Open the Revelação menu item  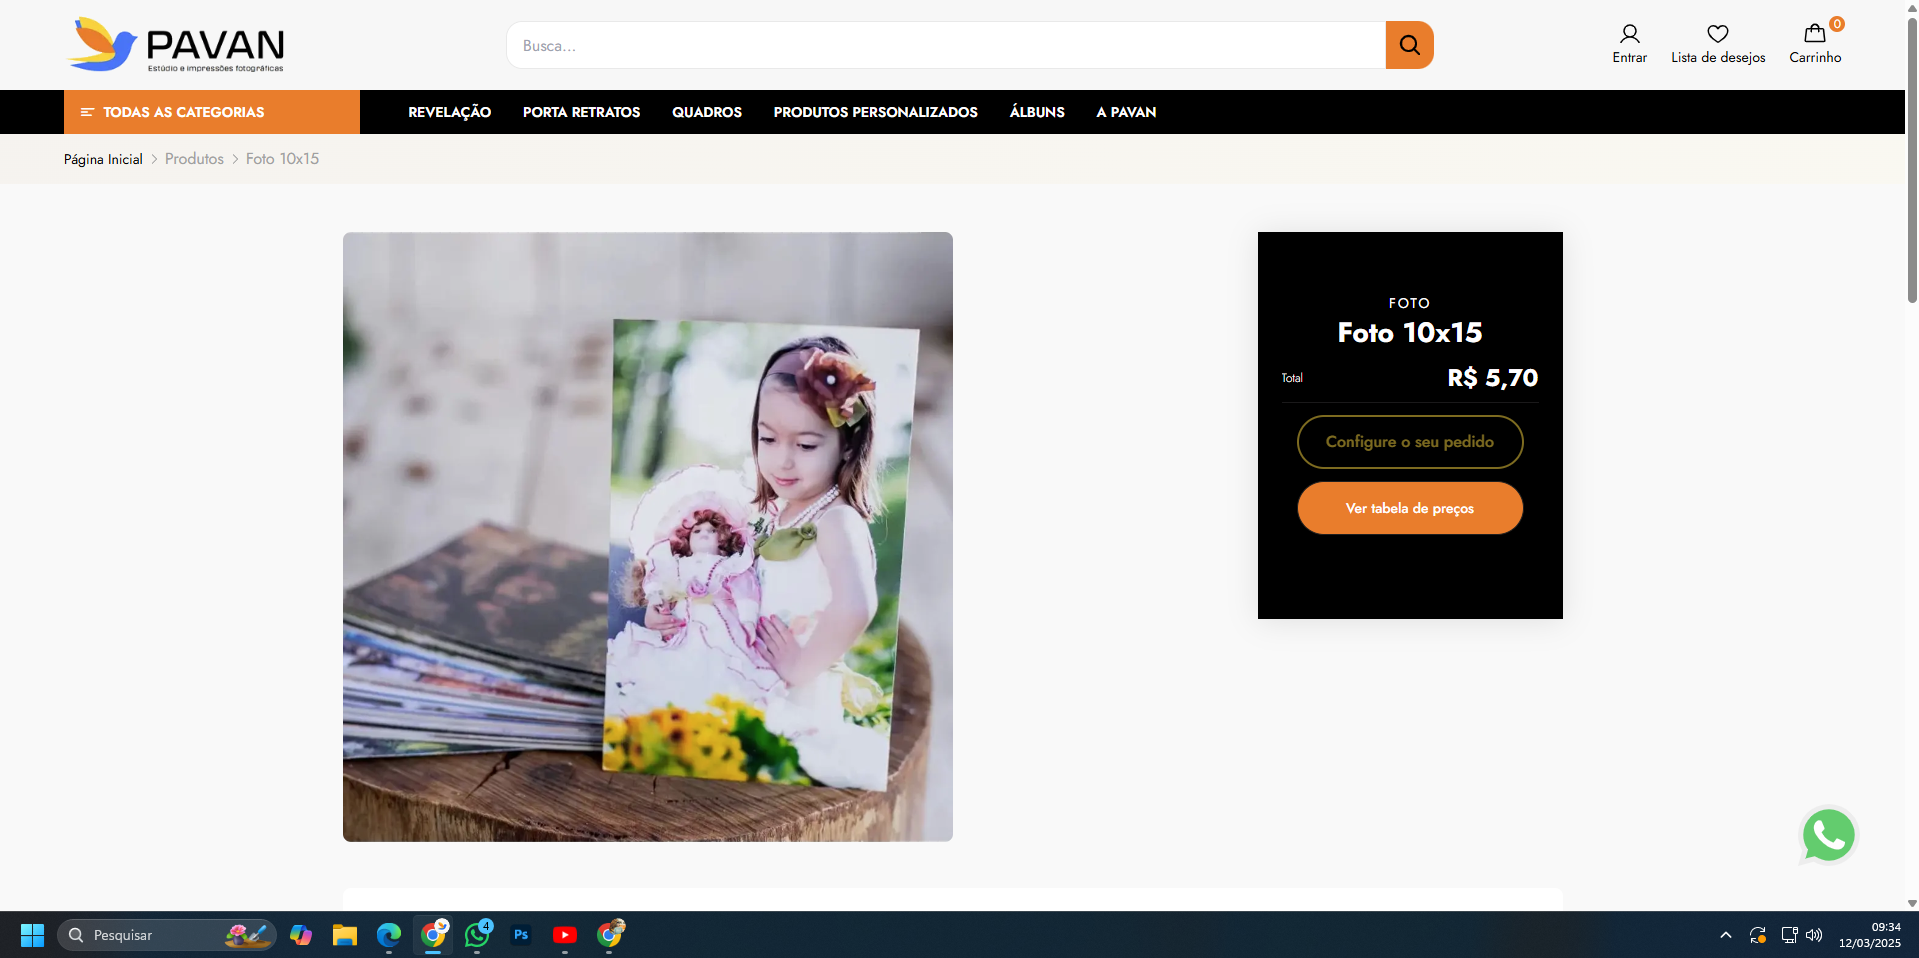point(449,112)
